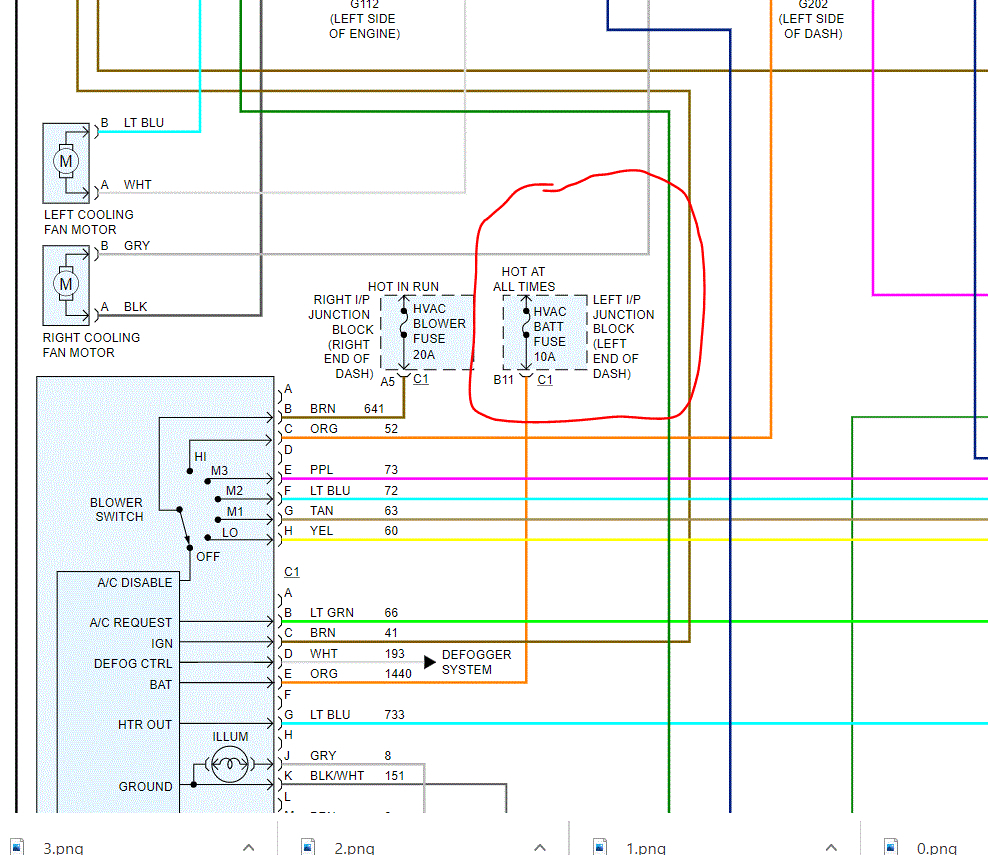Click the underlined C1 label under B11 fuse
988x855 pixels.
click(545, 380)
